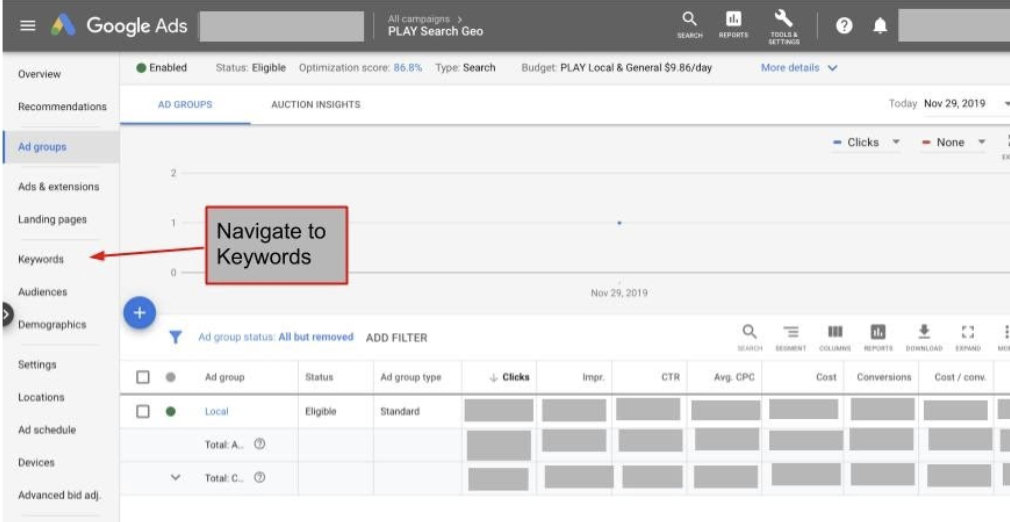The image size is (1010, 522).
Task: Show help for Total: C.. row
Action: point(260,478)
